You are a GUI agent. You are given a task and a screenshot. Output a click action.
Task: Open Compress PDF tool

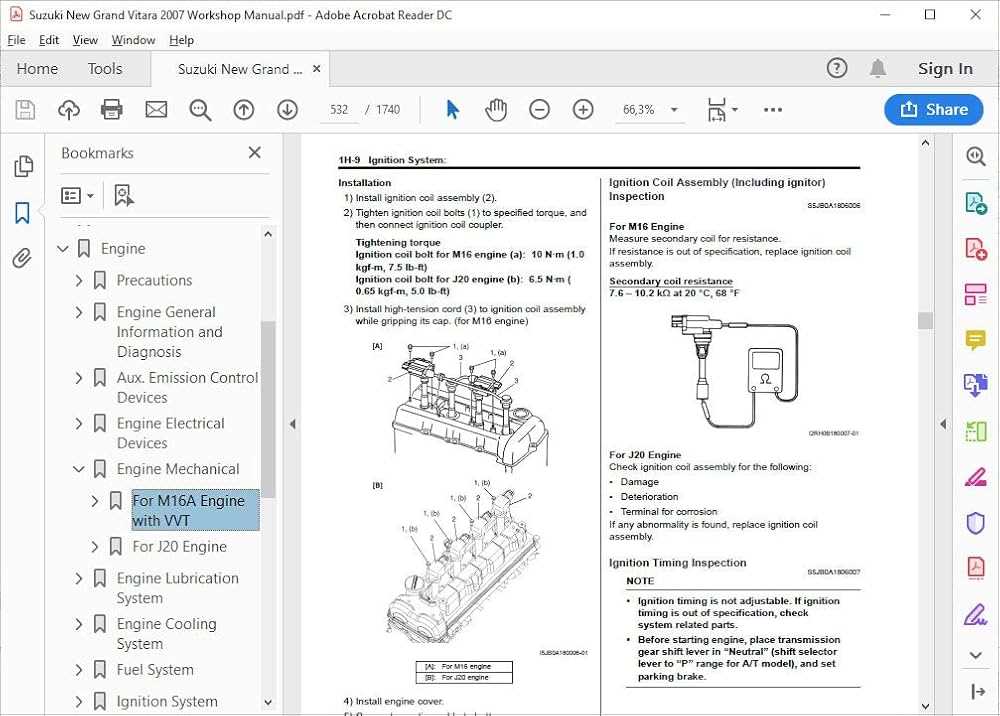976,568
